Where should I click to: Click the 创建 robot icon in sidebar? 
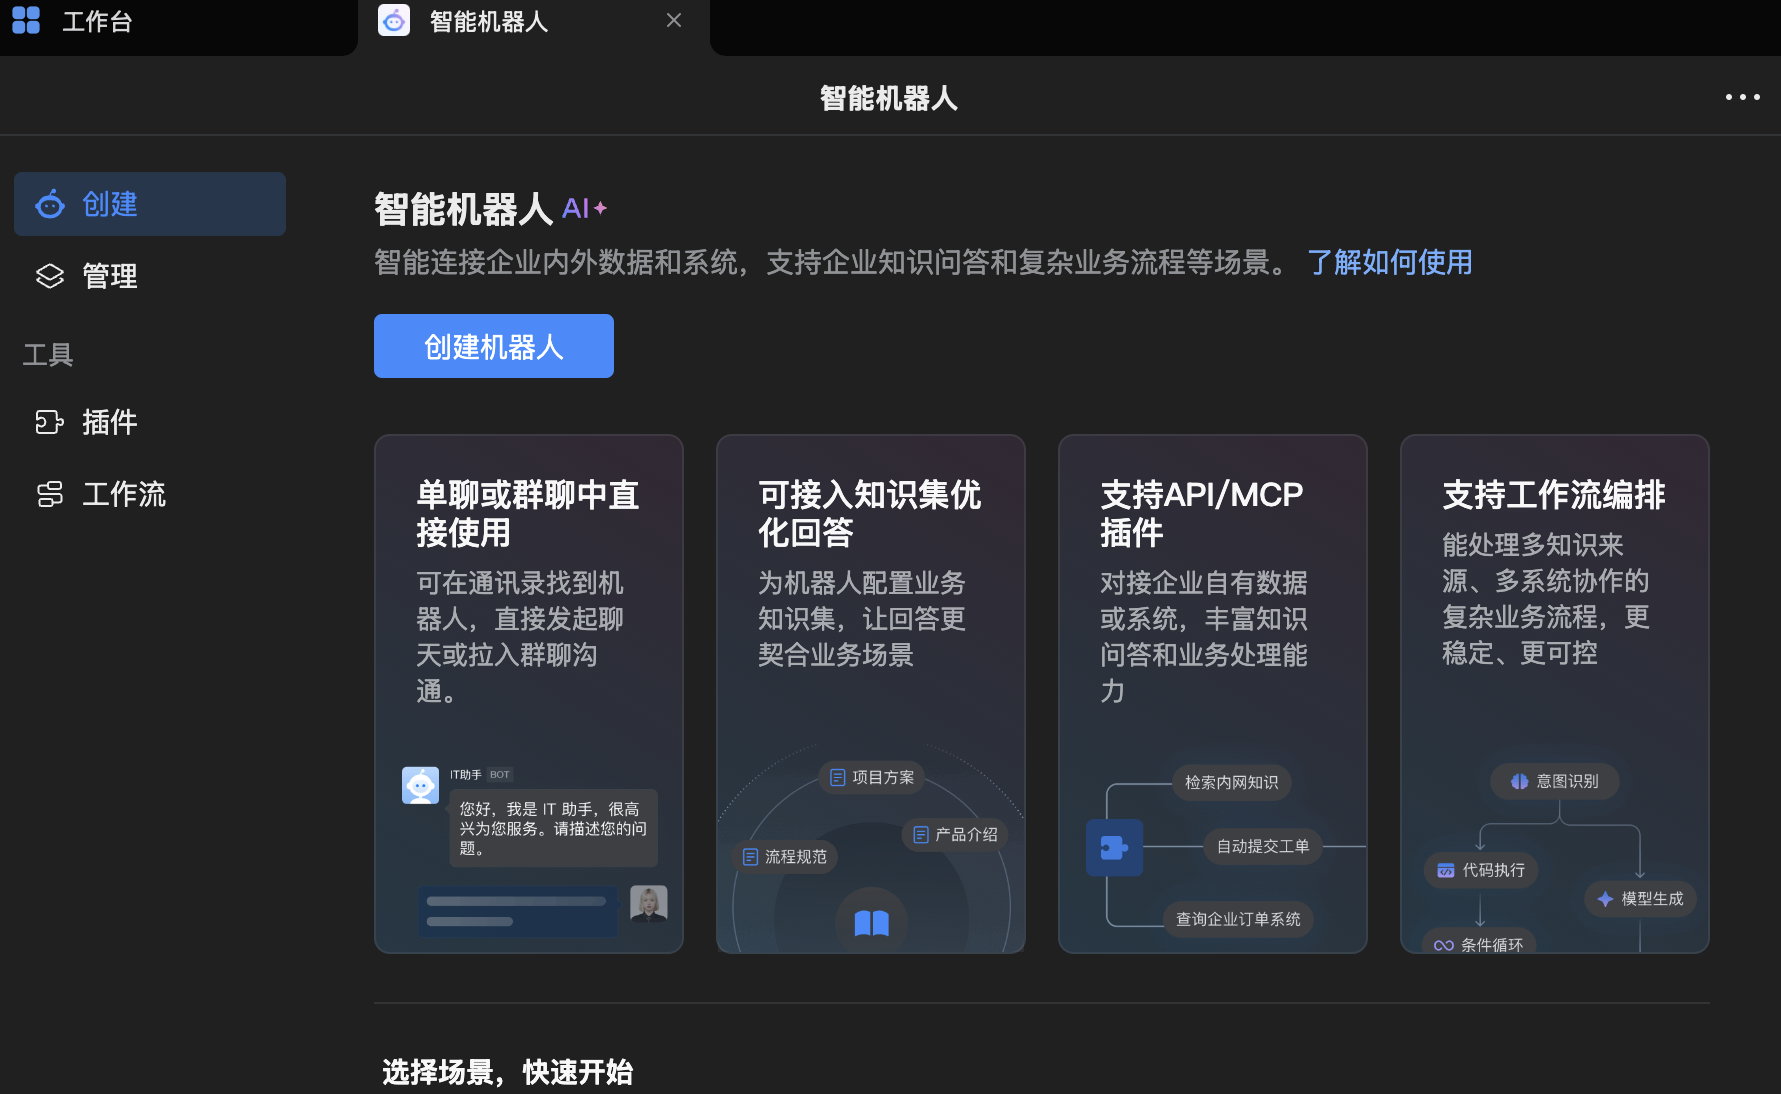(50, 204)
